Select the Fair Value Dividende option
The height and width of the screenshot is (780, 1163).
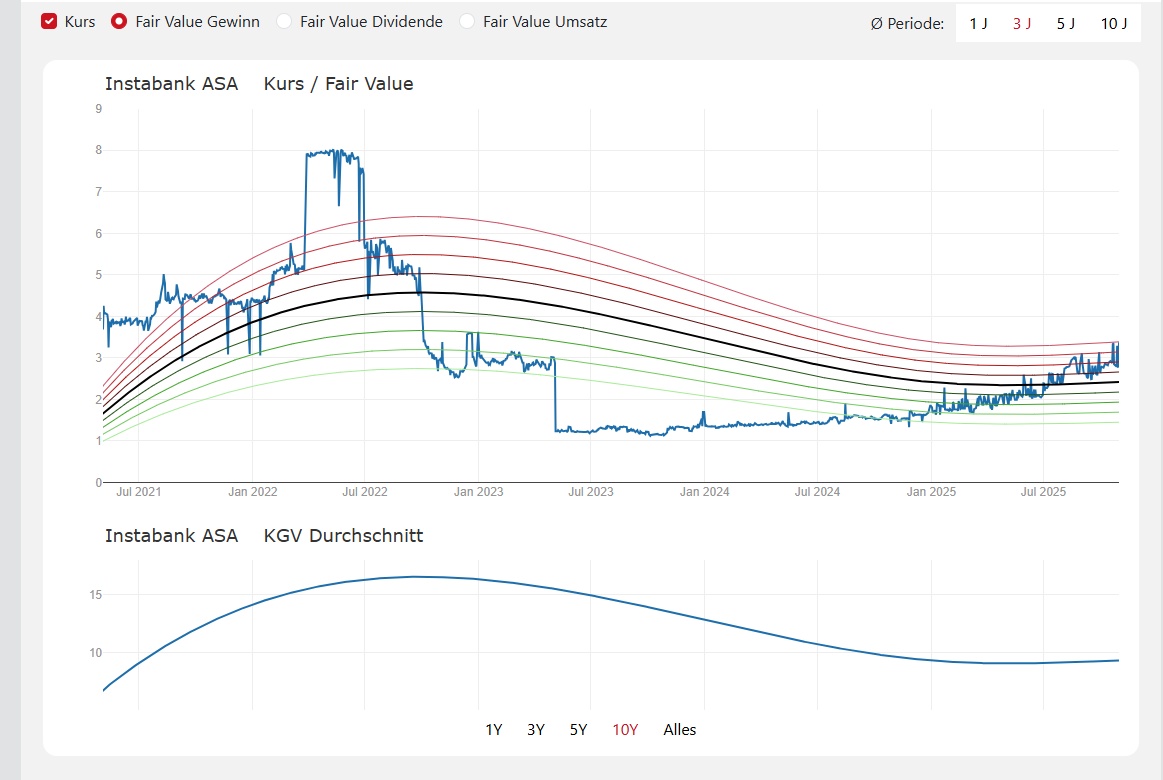[x=284, y=21]
